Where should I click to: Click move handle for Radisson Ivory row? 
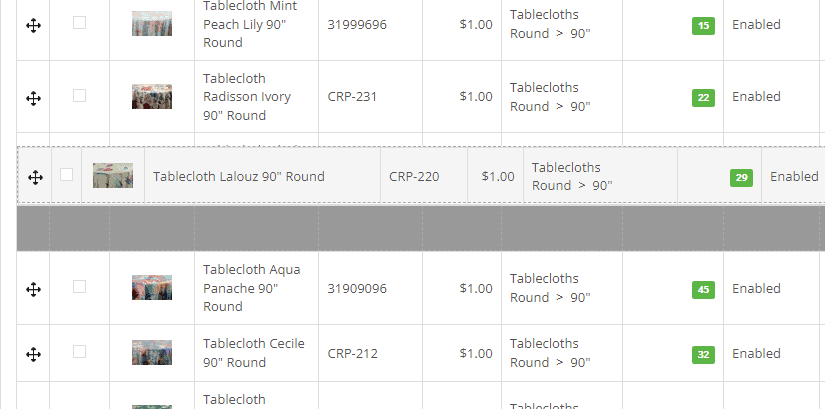pos(33,98)
